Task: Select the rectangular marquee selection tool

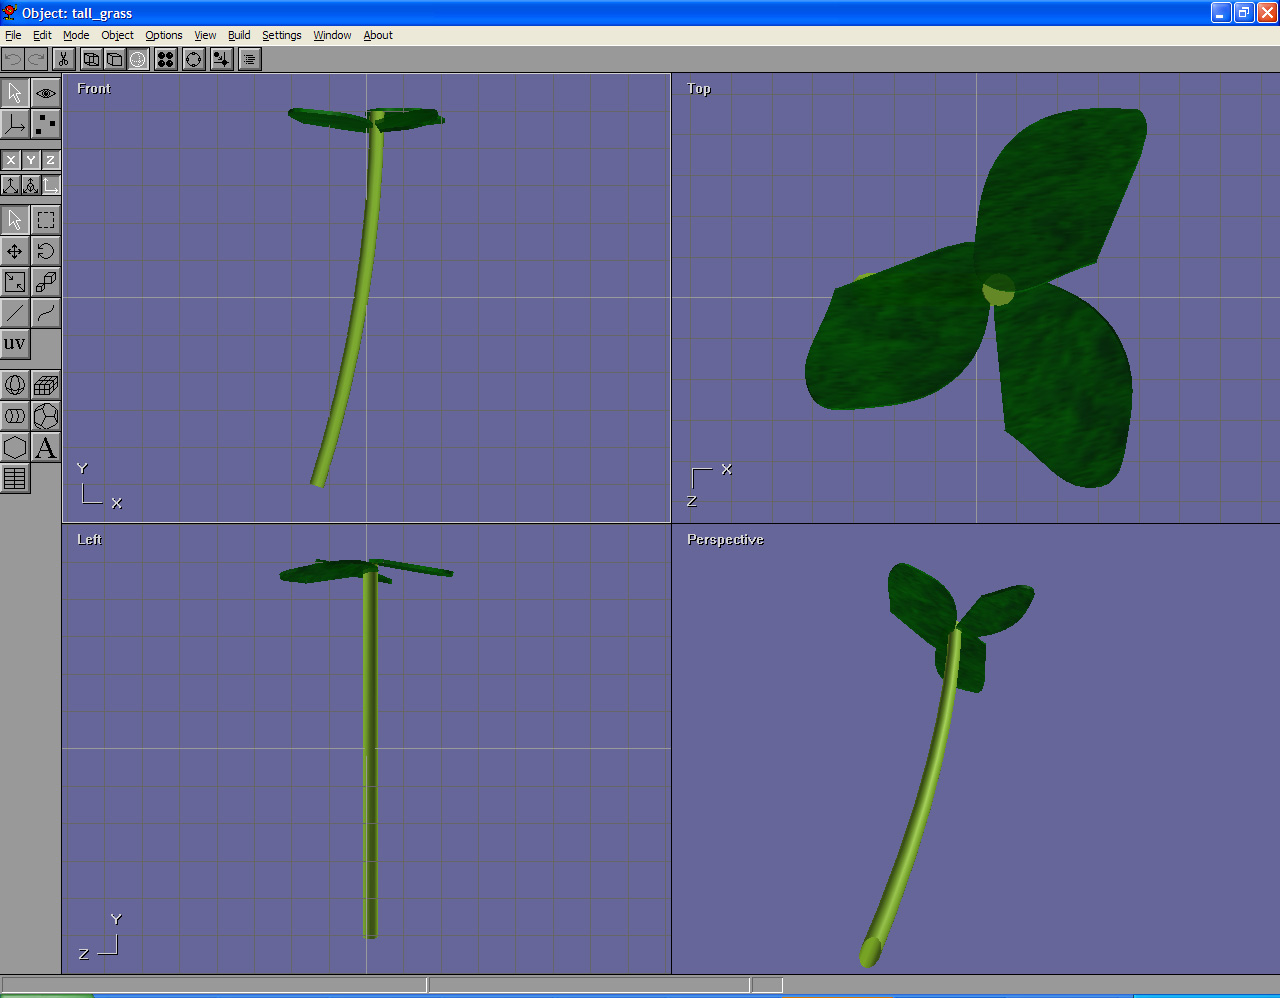Action: (x=46, y=220)
